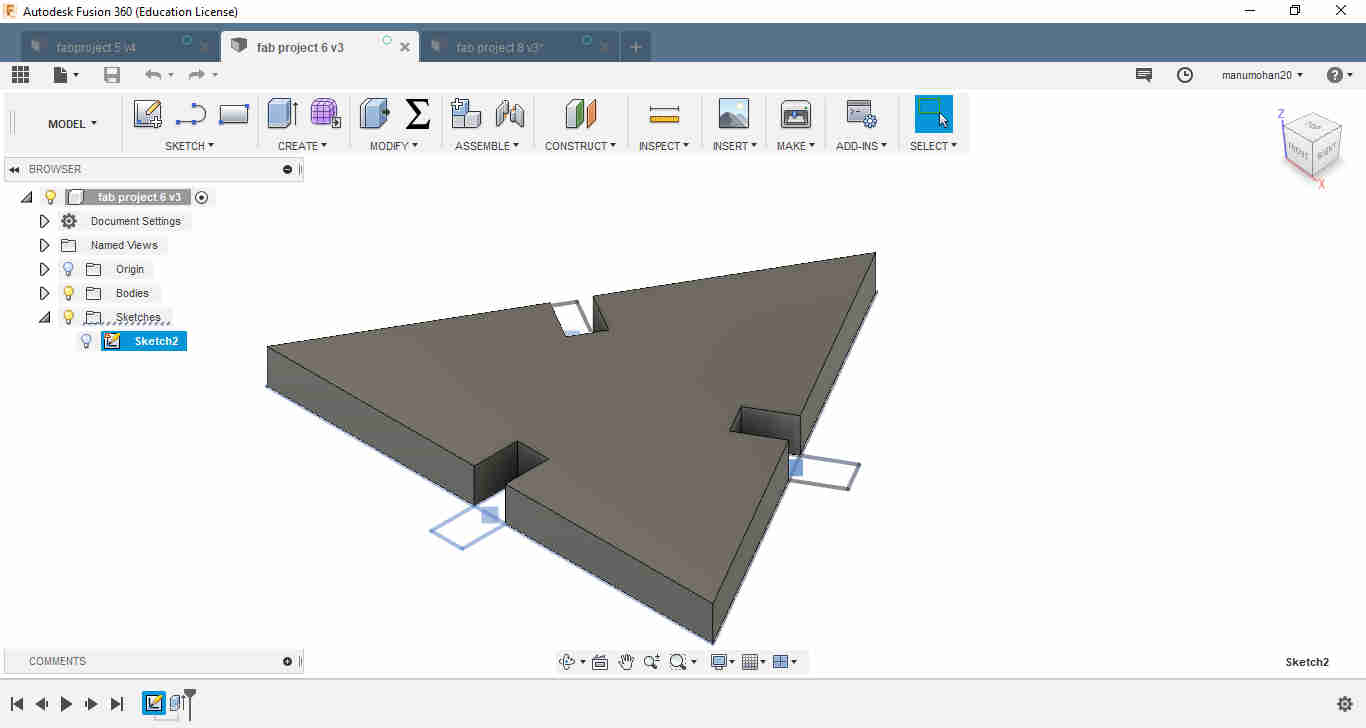Screen dimensions: 1366x728
Task: Play the design timeline
Action: pyautogui.click(x=66, y=704)
